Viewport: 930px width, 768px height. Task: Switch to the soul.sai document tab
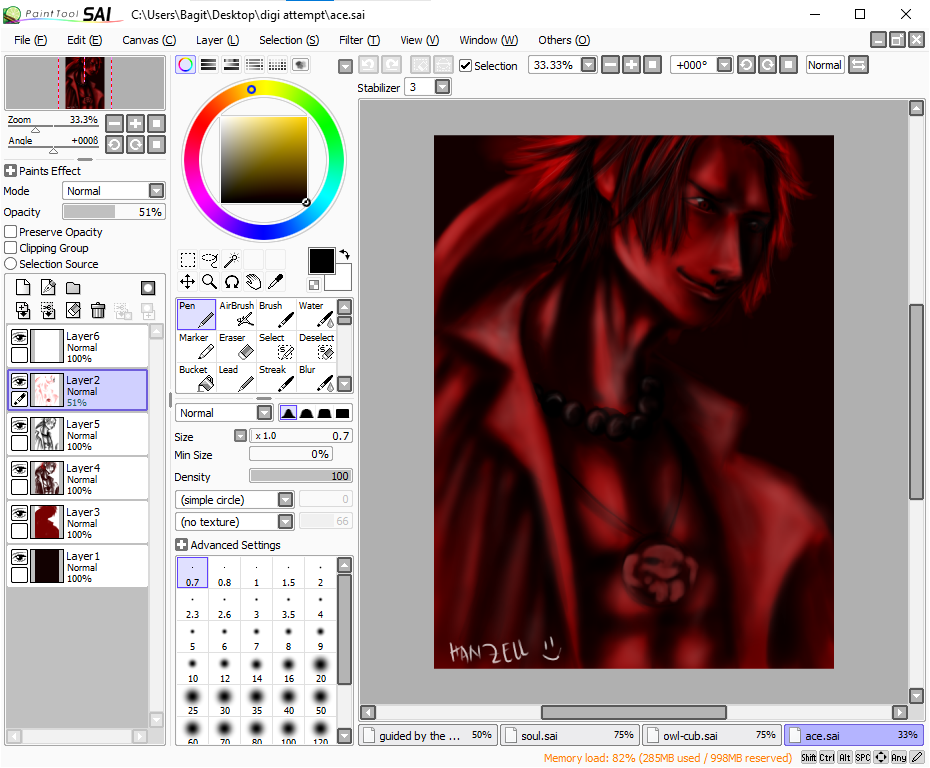(x=570, y=735)
